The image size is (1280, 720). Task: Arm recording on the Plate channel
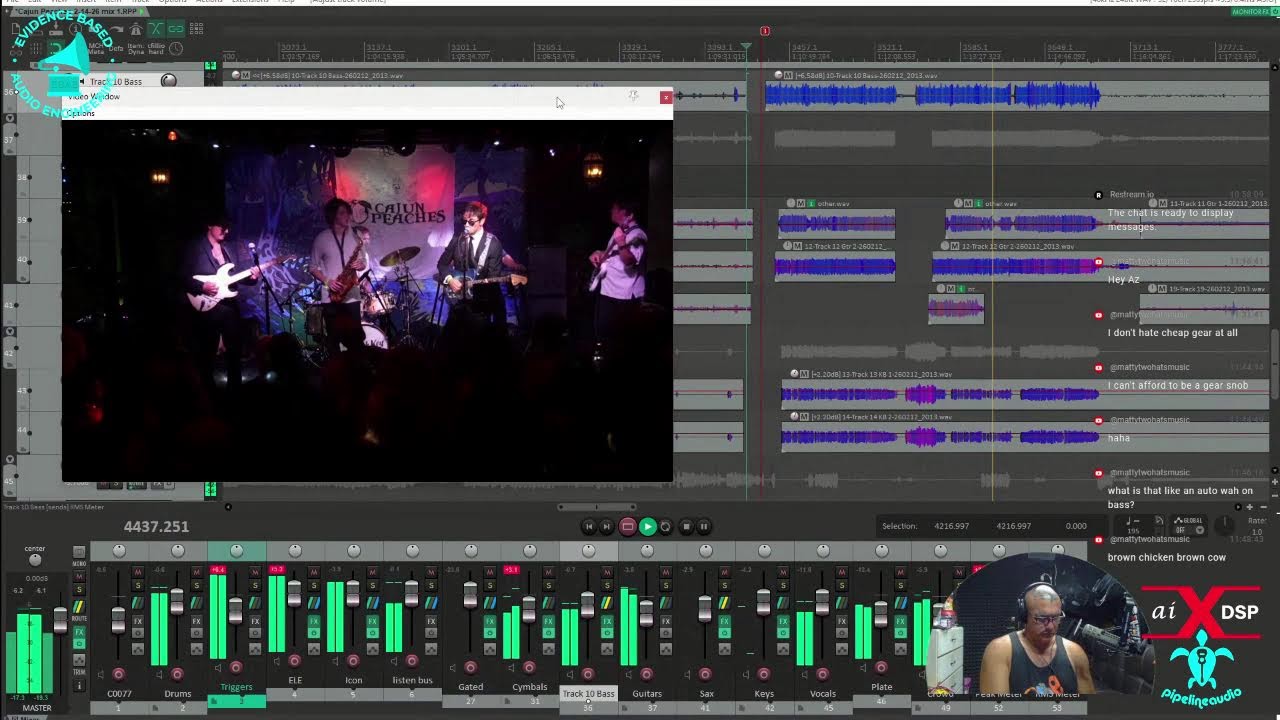pos(881,667)
